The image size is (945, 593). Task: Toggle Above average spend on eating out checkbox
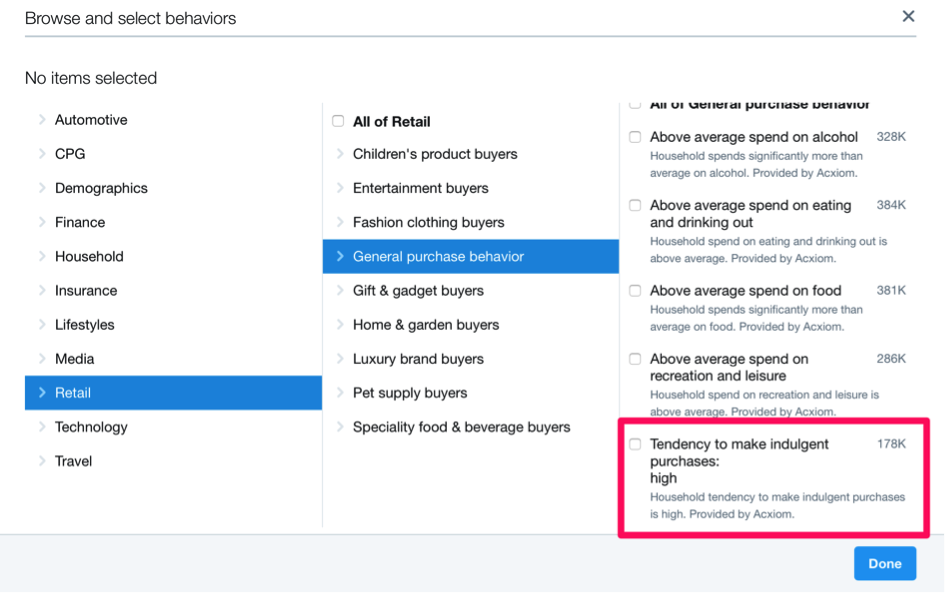[x=635, y=205]
